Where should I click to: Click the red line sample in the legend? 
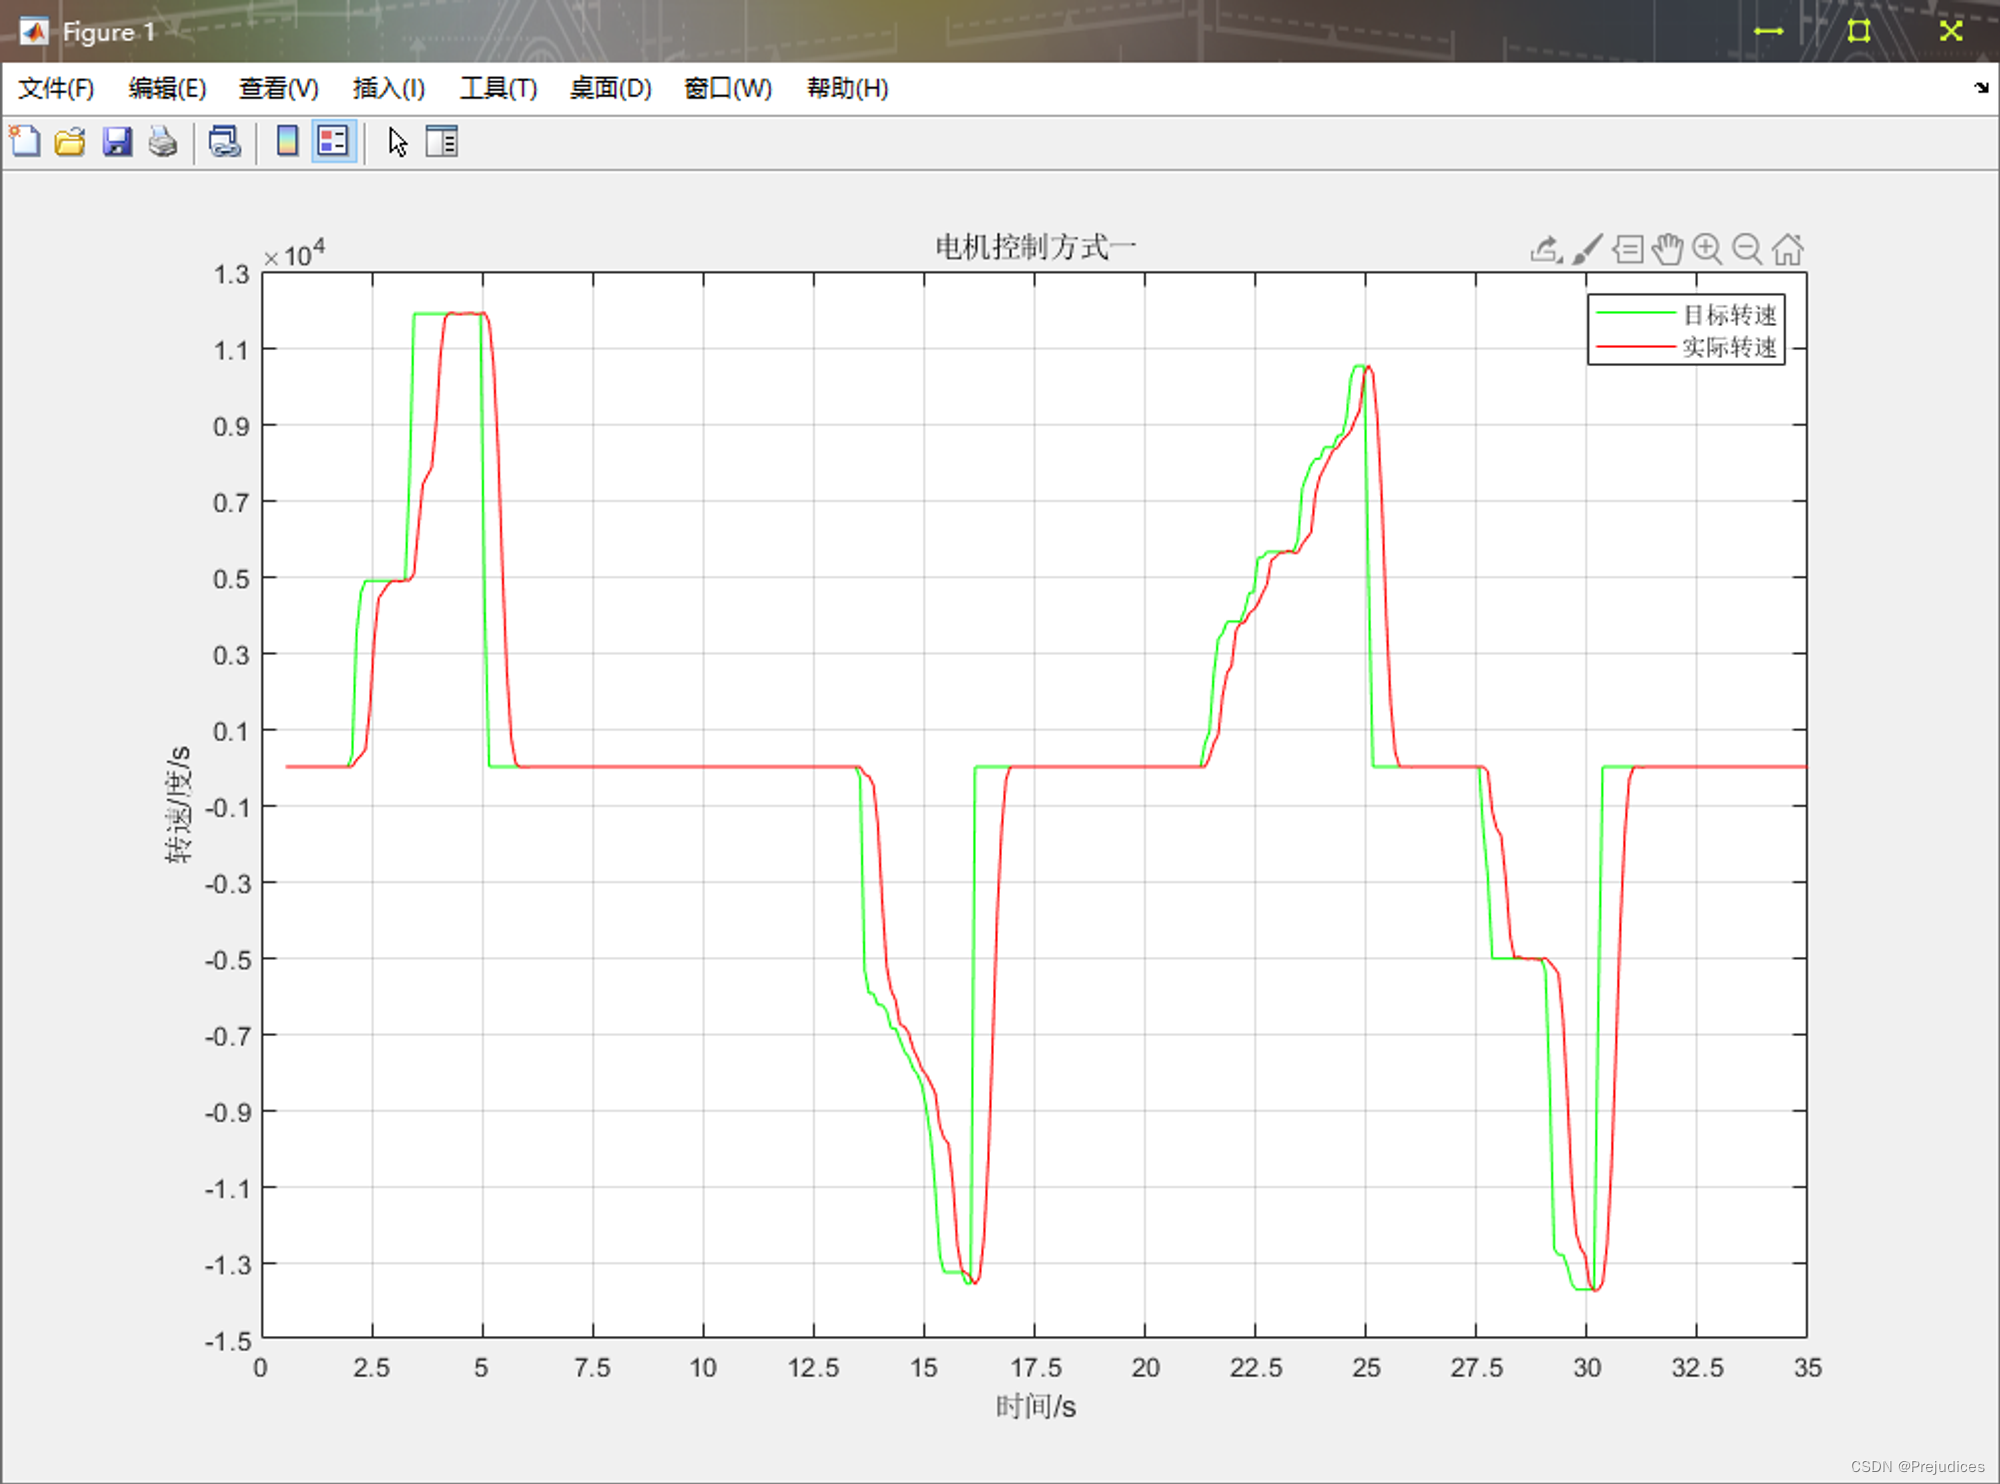coord(1635,346)
